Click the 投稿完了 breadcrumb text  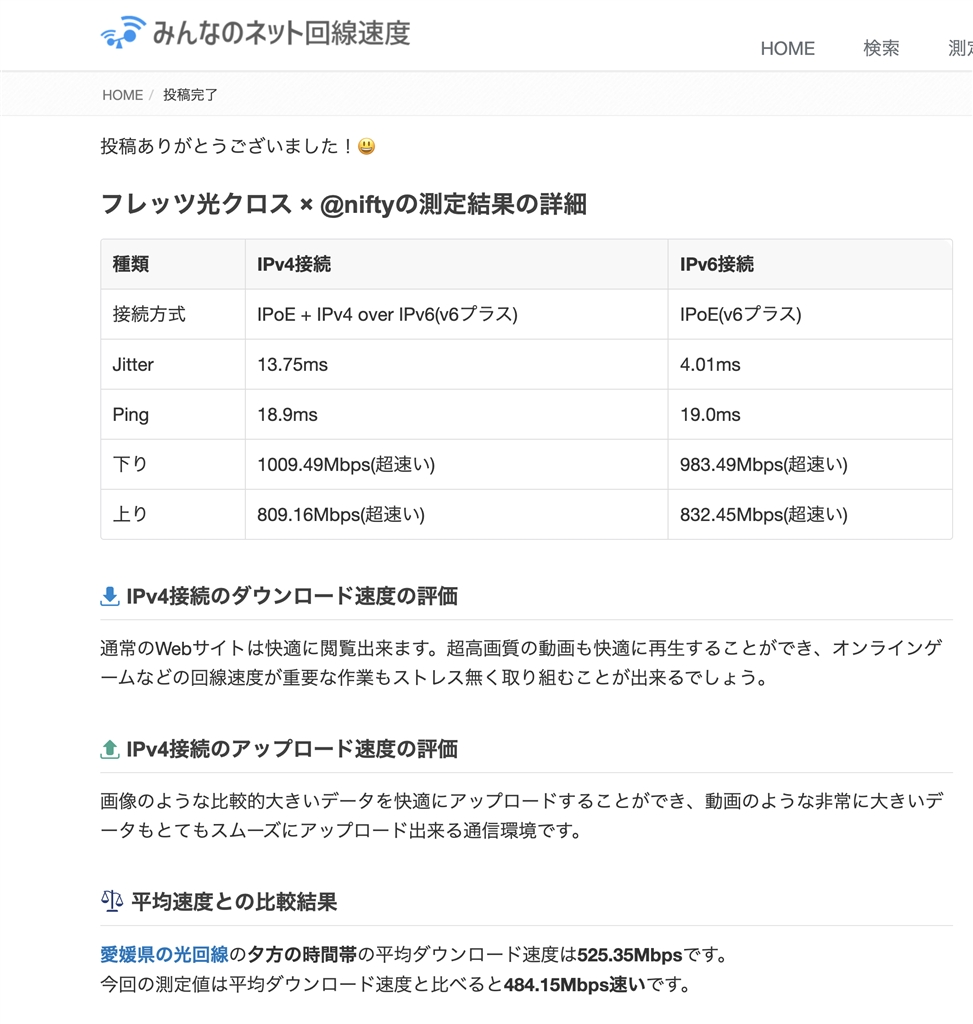pyautogui.click(x=190, y=95)
